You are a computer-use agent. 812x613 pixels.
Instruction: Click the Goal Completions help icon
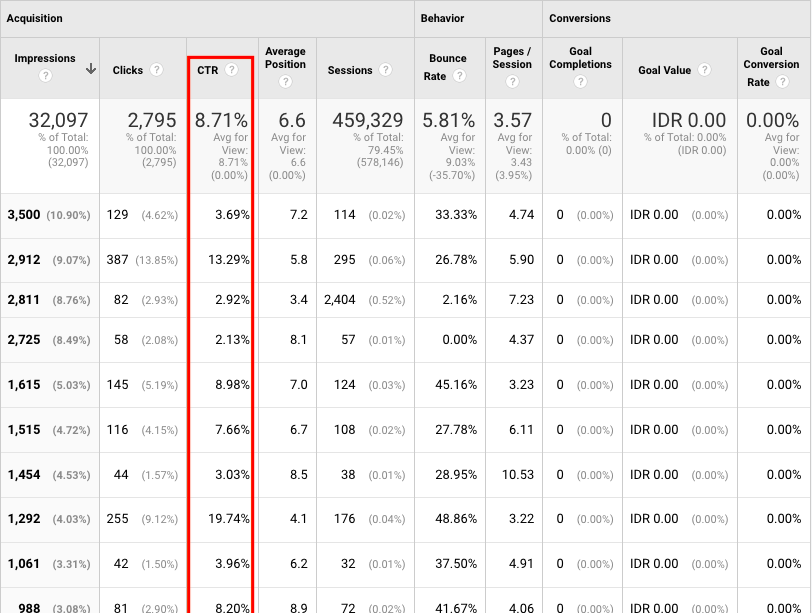coord(580,83)
